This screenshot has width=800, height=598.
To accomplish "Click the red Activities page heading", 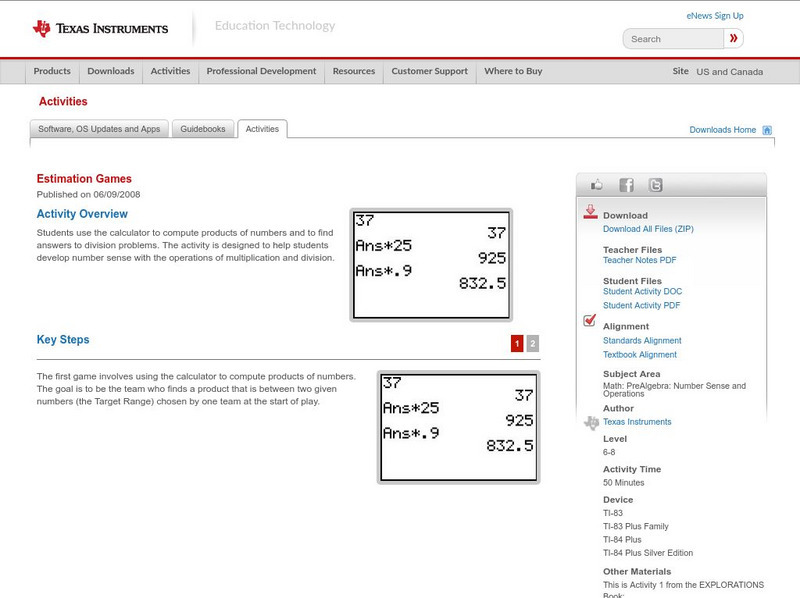I will click(x=63, y=101).
